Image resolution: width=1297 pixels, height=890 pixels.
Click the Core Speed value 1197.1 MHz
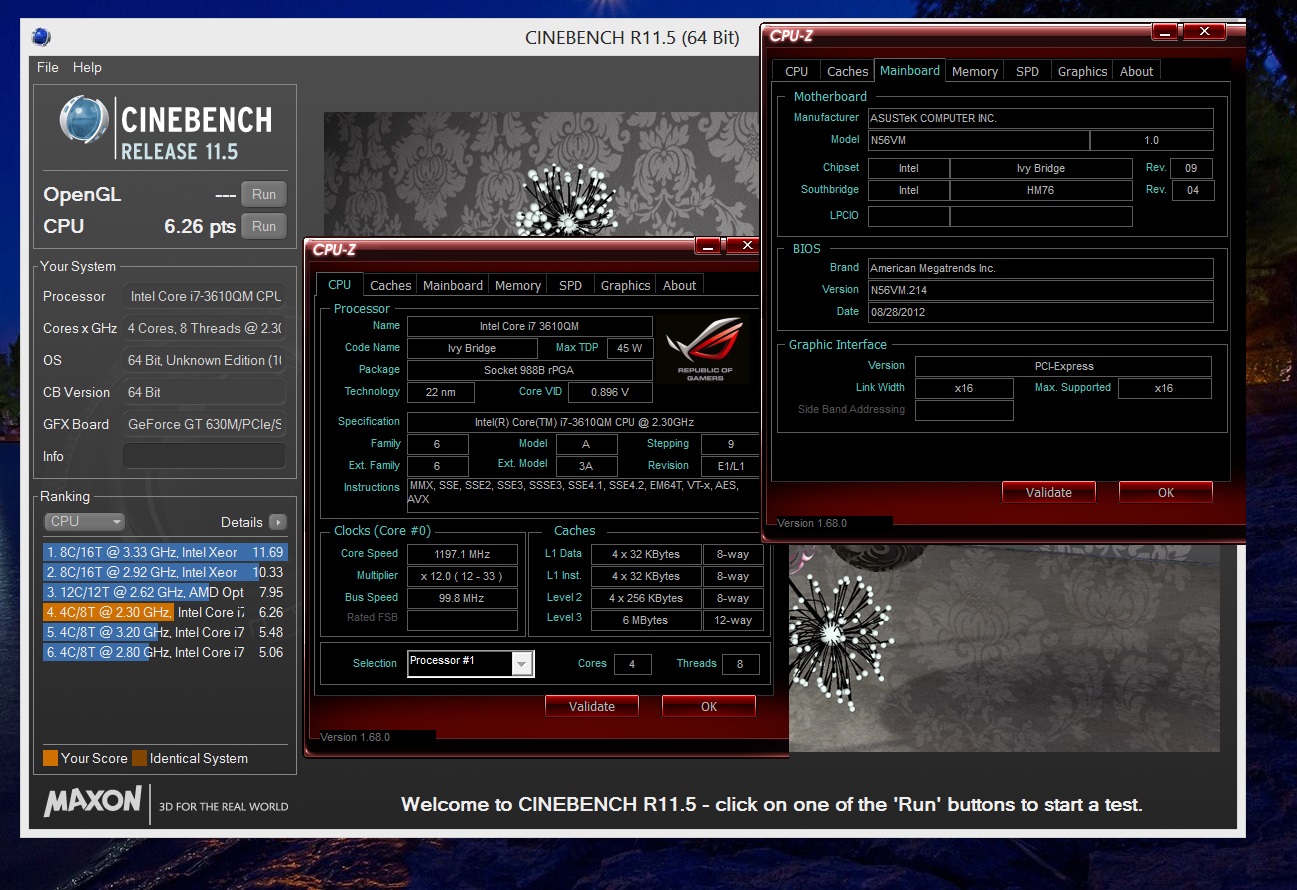[462, 554]
